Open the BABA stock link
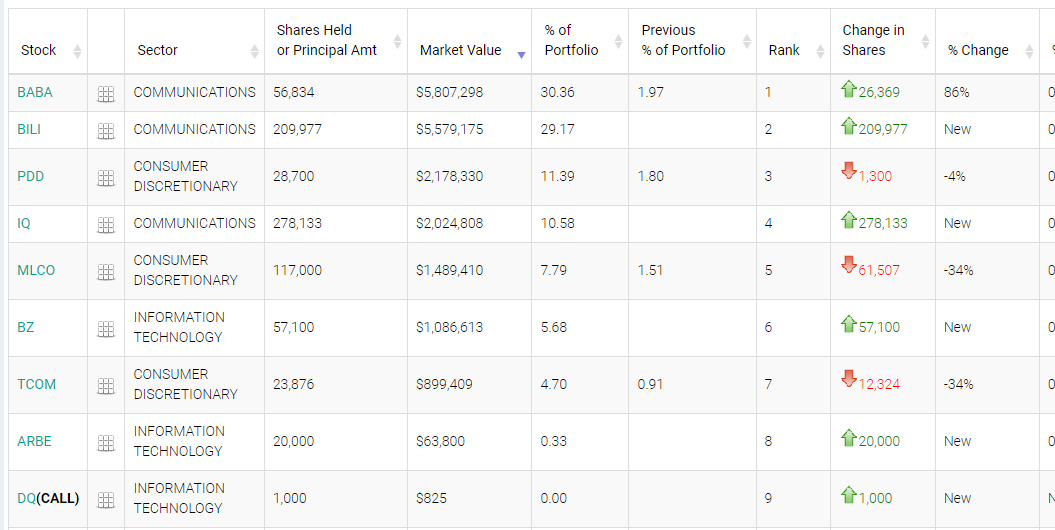Screen dimensions: 1055x530 pyautogui.click(x=35, y=92)
